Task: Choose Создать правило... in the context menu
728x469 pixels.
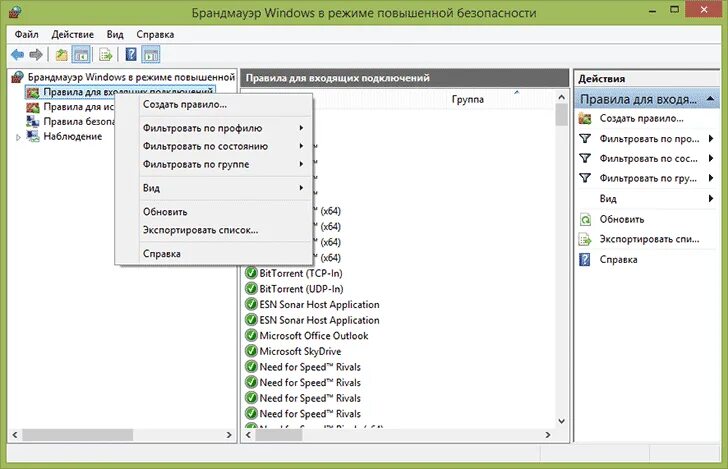Action: [214, 104]
